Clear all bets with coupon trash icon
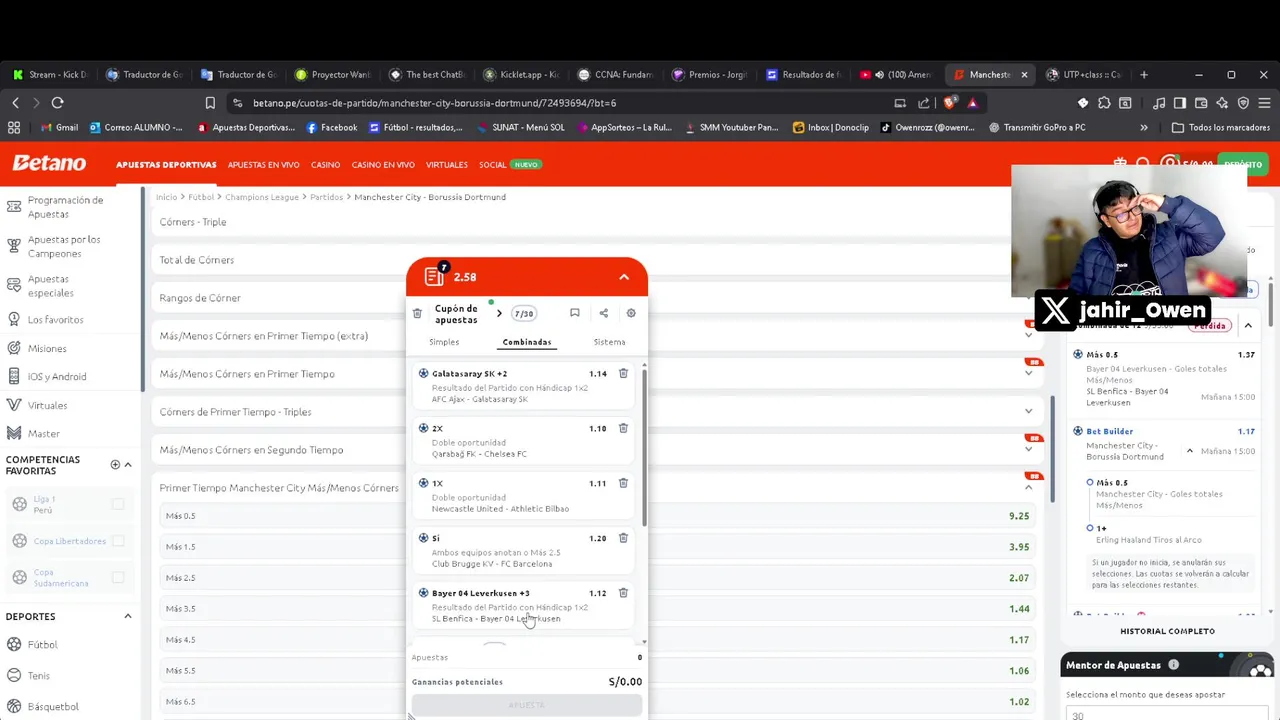The height and width of the screenshot is (720, 1280). pyautogui.click(x=417, y=313)
